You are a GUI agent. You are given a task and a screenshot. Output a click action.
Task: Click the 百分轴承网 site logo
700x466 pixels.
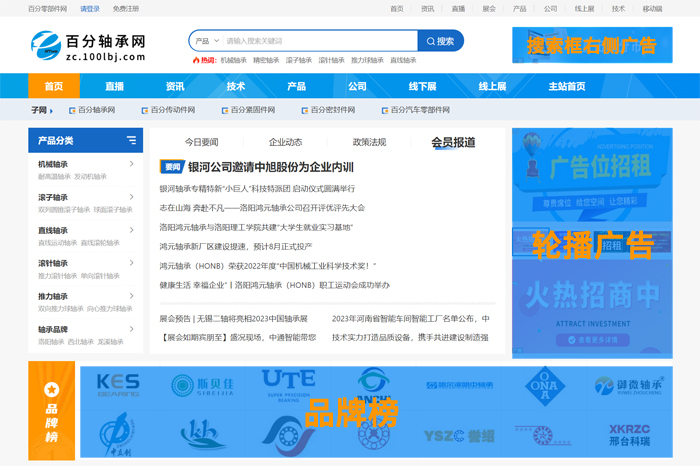tap(88, 45)
